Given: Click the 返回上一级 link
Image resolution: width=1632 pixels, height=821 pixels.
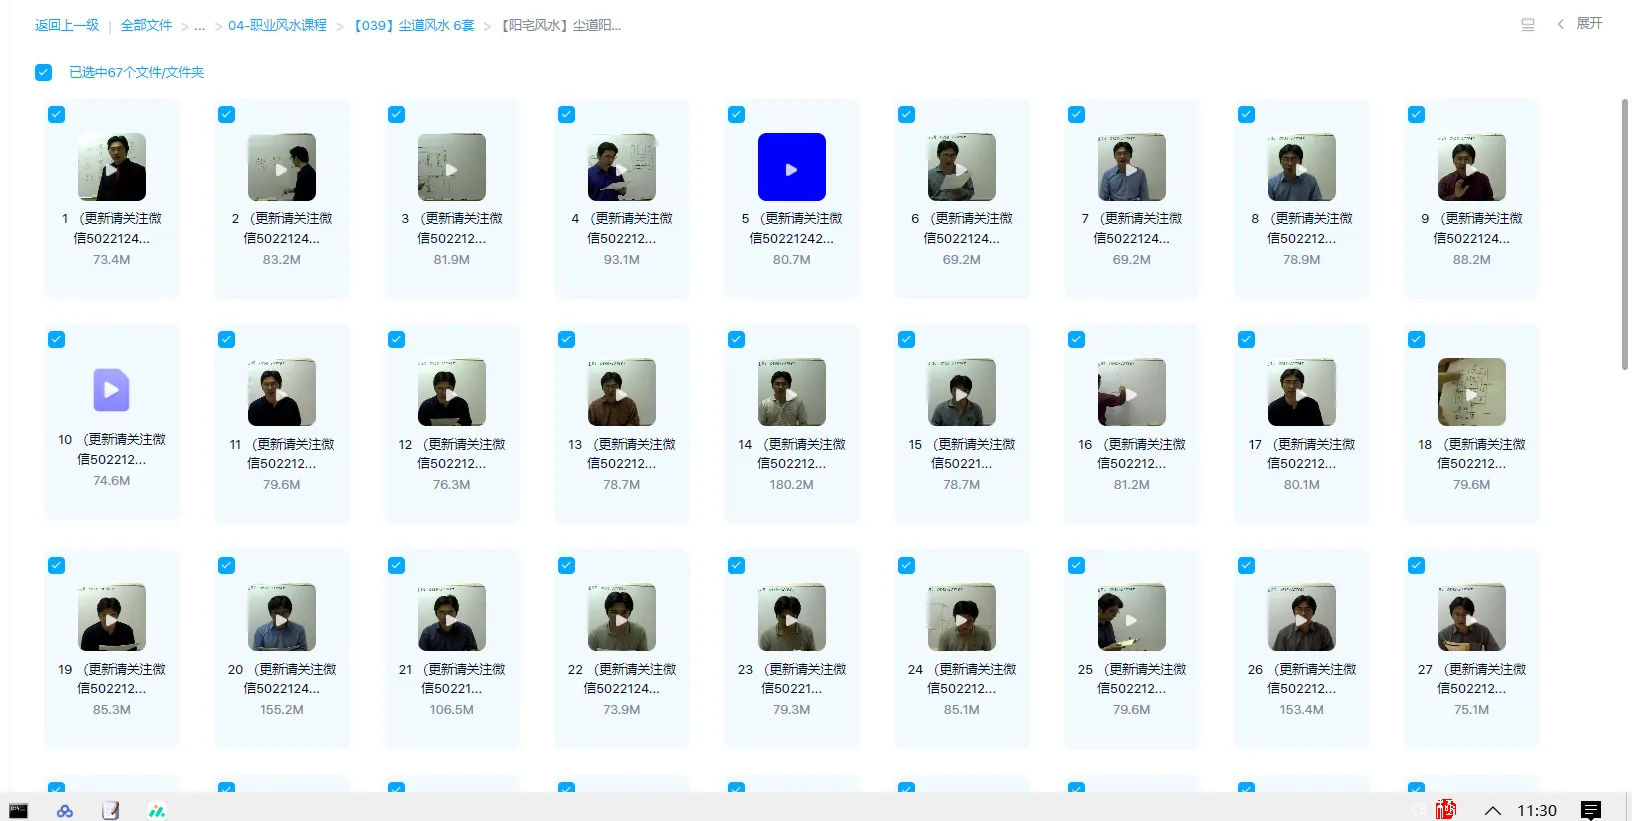Looking at the screenshot, I should pos(67,25).
